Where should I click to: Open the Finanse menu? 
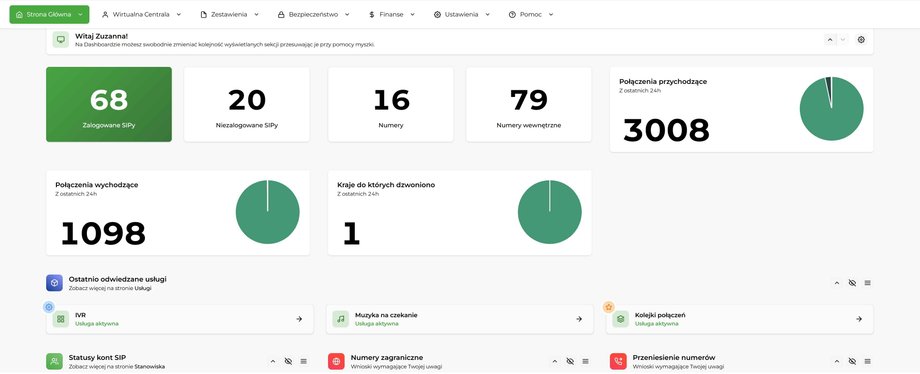tap(391, 15)
